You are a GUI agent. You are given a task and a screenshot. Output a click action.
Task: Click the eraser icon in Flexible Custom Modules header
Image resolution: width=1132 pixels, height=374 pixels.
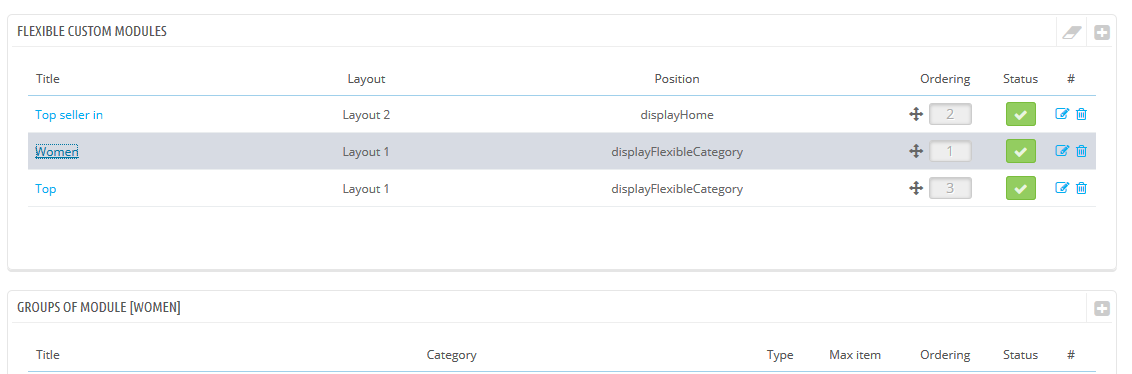point(1071,32)
